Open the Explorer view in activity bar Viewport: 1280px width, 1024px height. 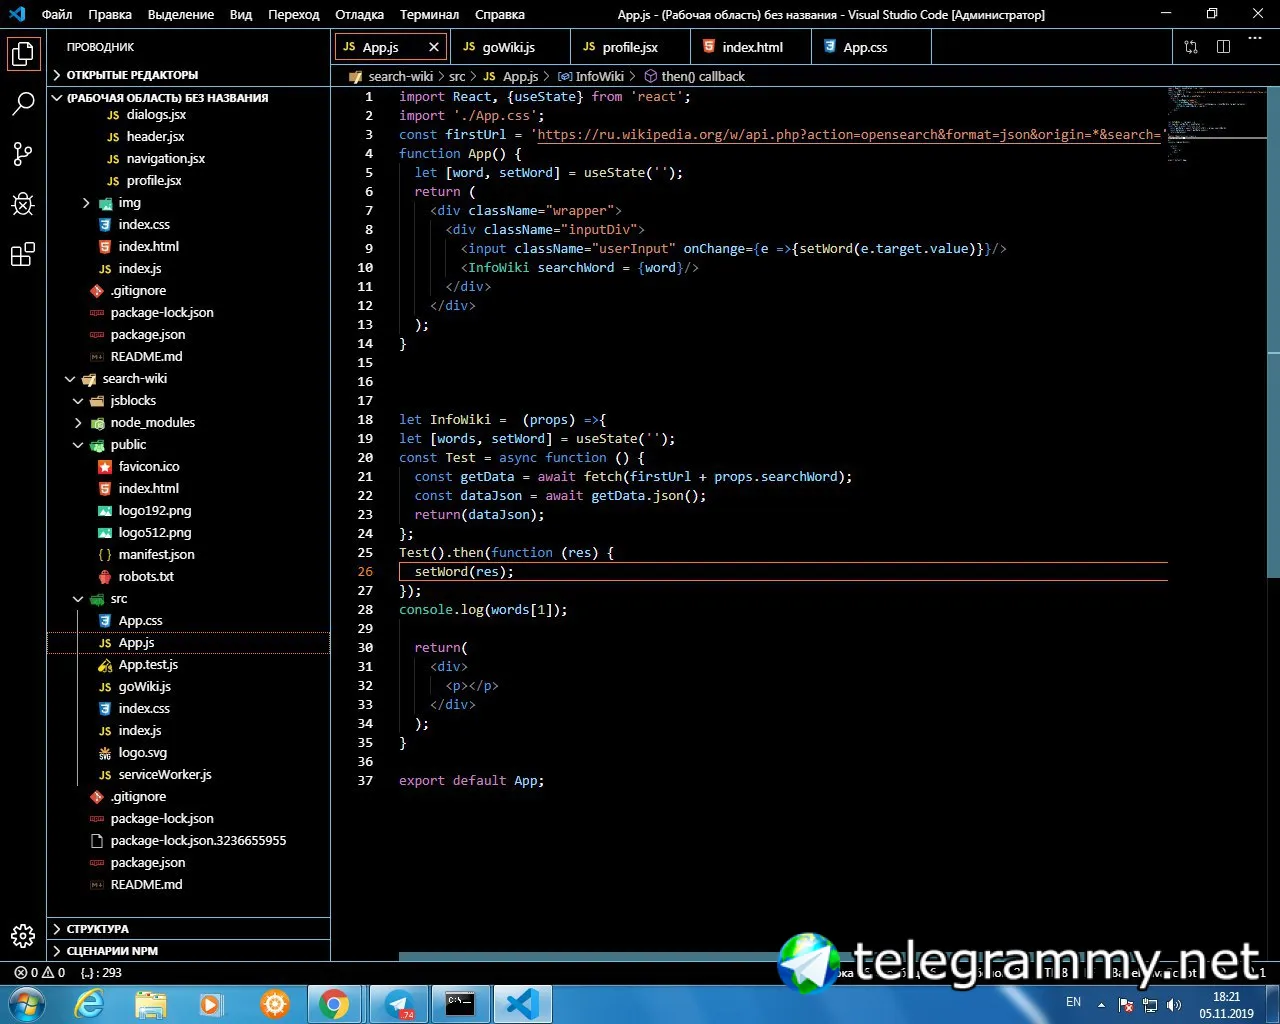23,54
